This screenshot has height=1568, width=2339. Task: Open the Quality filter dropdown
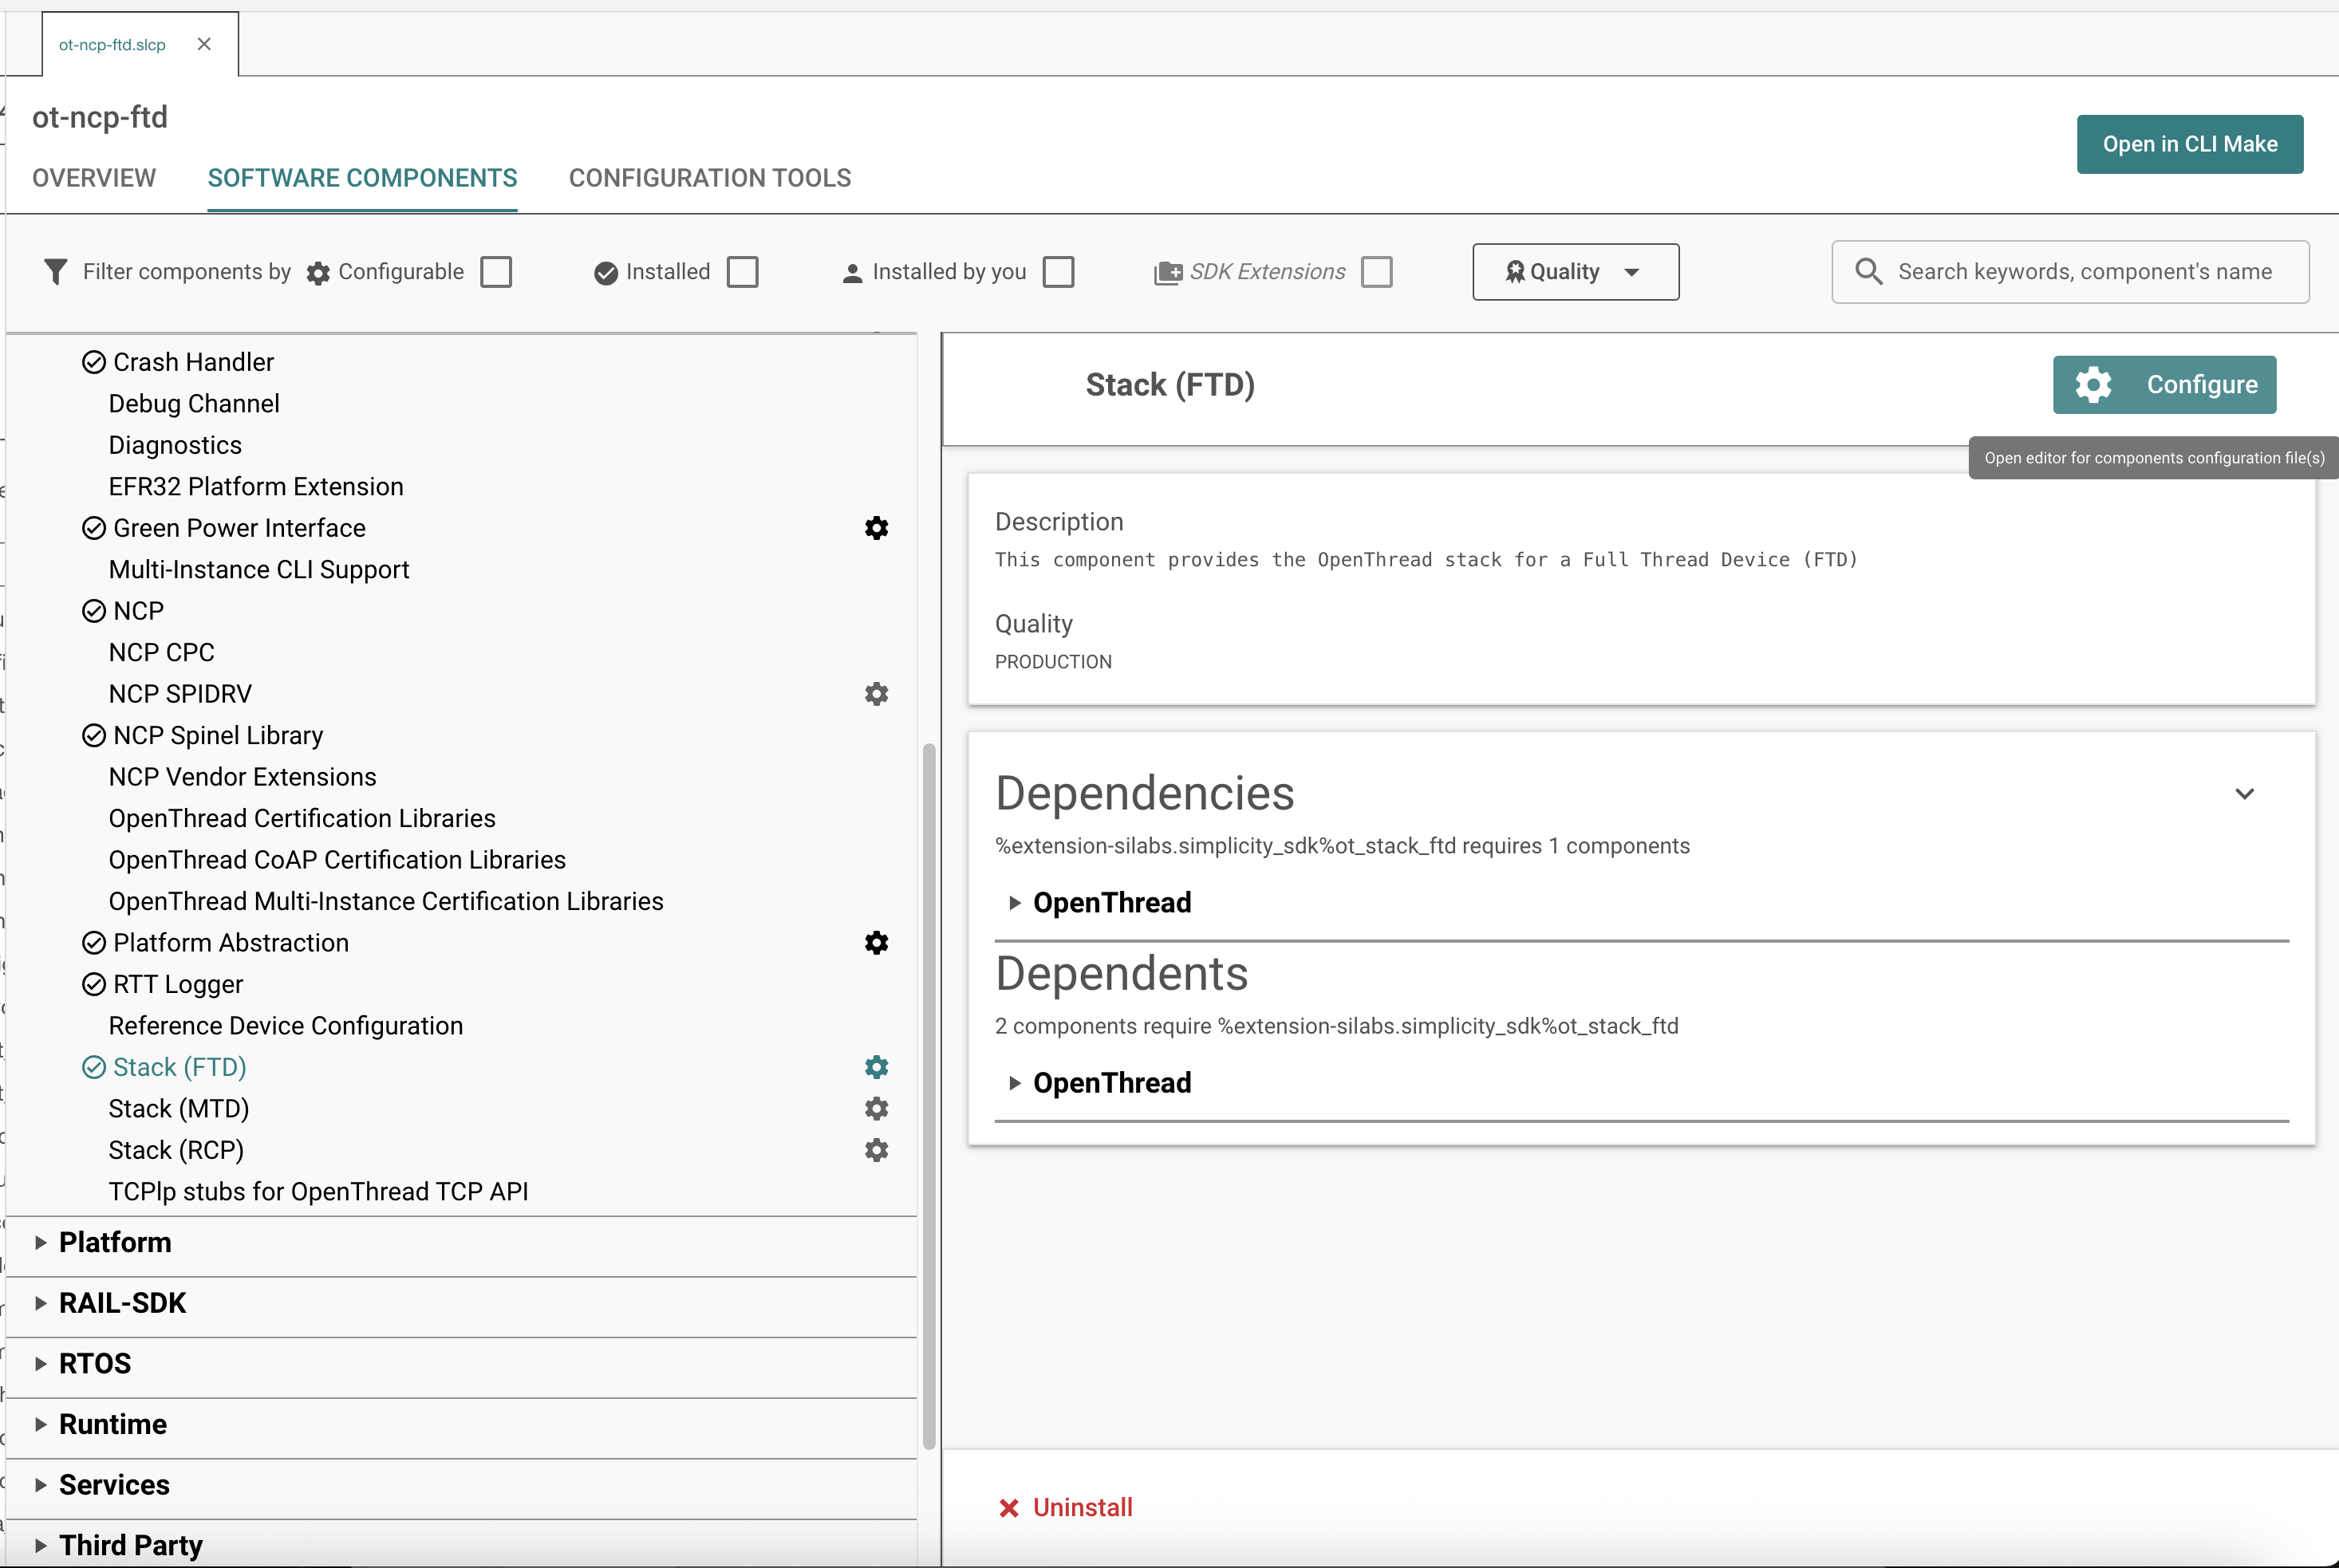coord(1574,271)
